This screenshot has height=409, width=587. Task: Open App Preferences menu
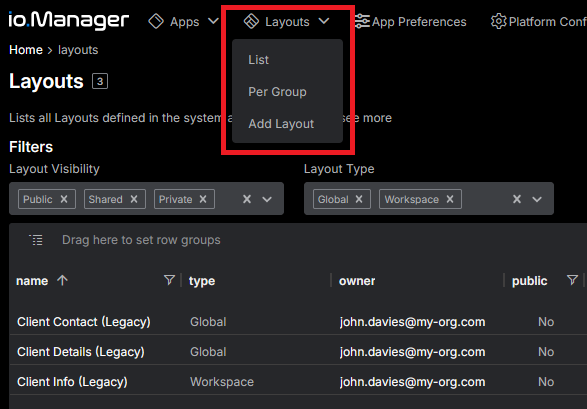[x=419, y=22]
